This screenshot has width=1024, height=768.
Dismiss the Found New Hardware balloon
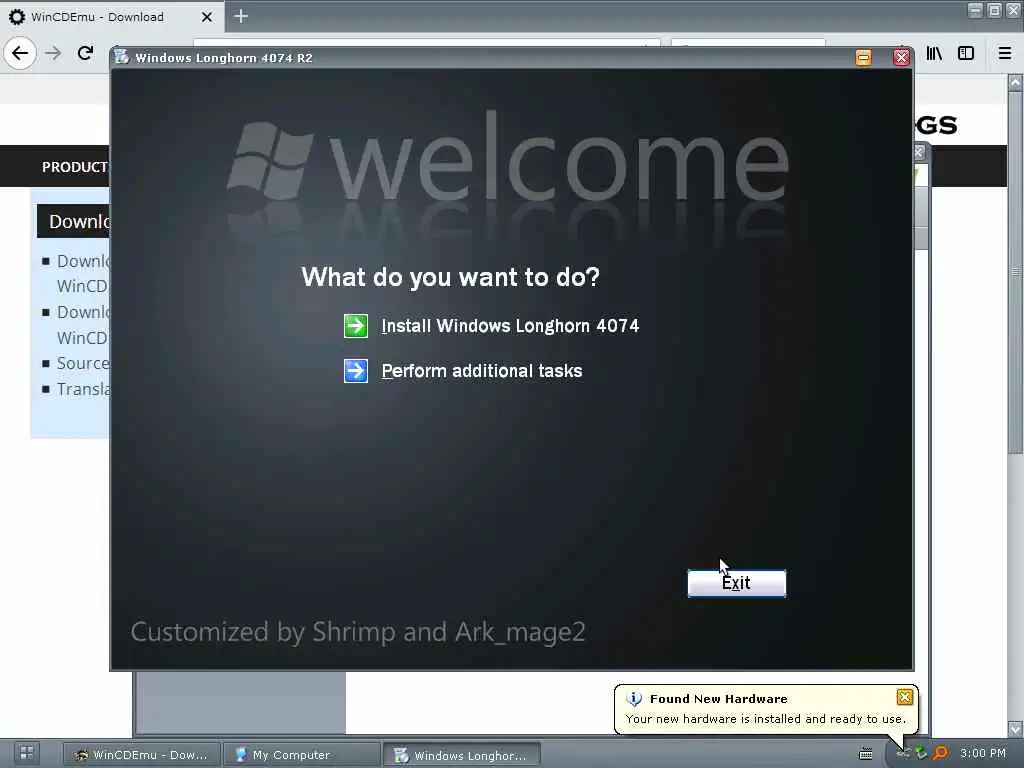(x=904, y=697)
